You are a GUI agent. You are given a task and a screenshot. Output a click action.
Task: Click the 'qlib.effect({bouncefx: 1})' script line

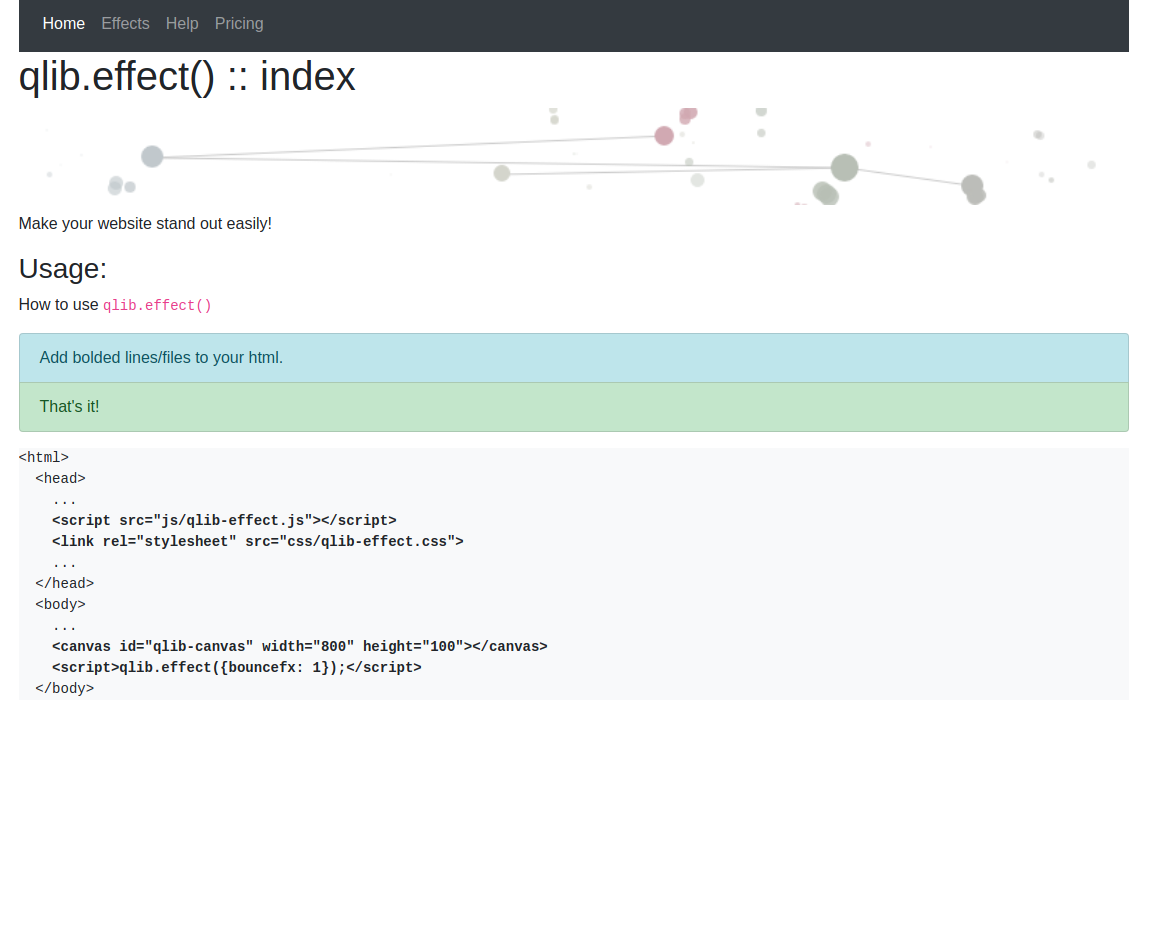click(x=237, y=668)
